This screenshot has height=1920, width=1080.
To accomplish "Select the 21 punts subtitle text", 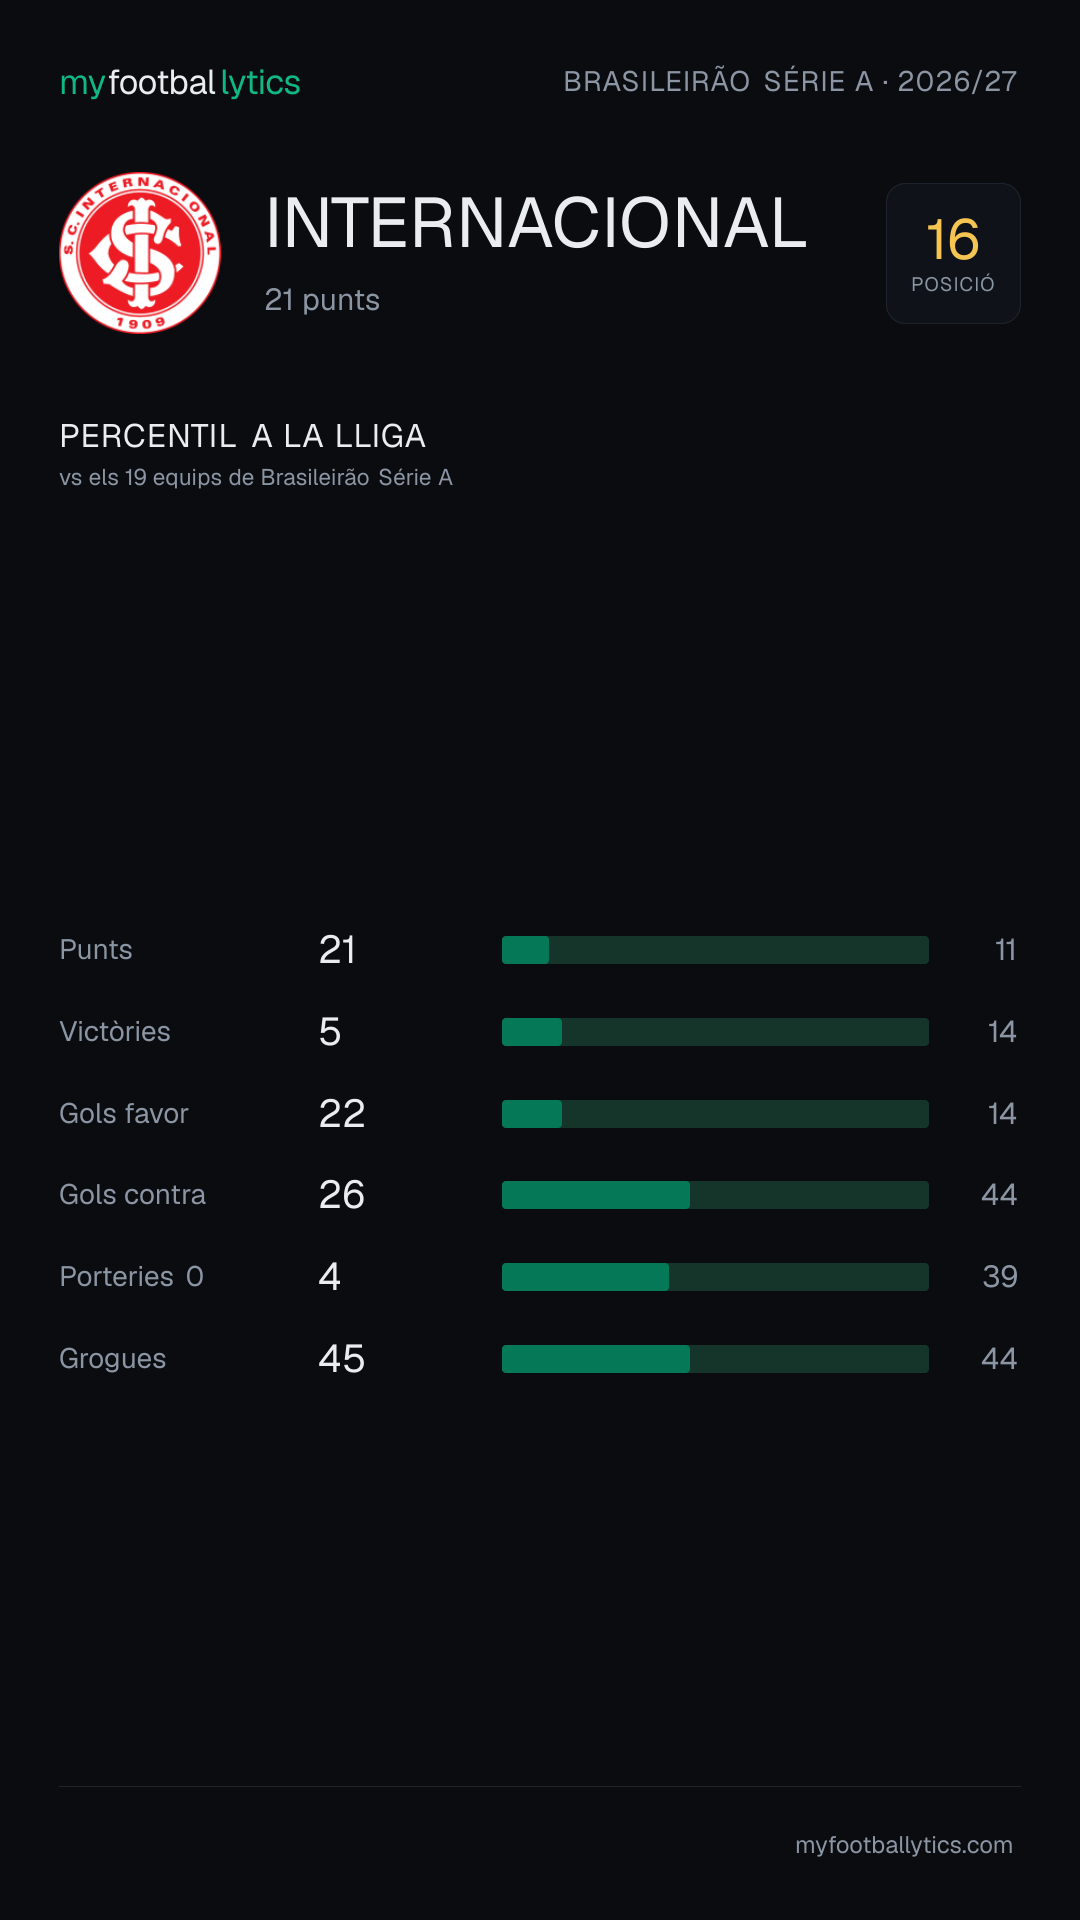I will tap(322, 300).
